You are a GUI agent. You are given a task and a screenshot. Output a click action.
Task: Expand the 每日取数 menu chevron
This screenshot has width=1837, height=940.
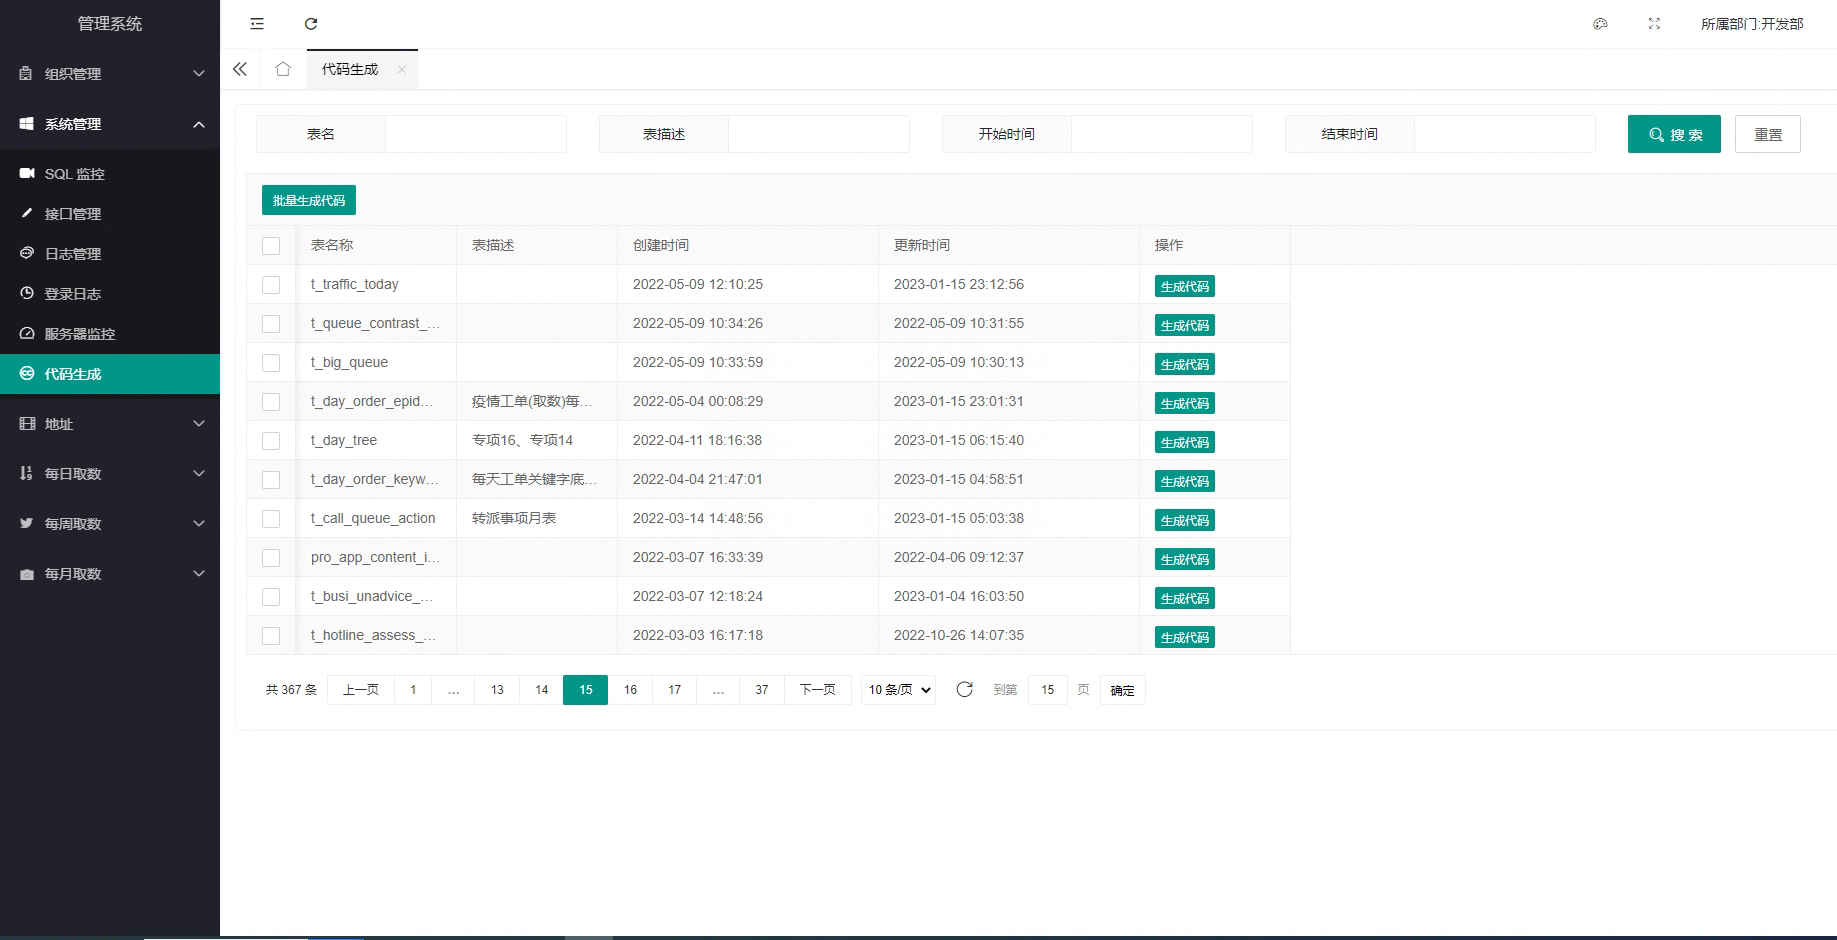[199, 473]
